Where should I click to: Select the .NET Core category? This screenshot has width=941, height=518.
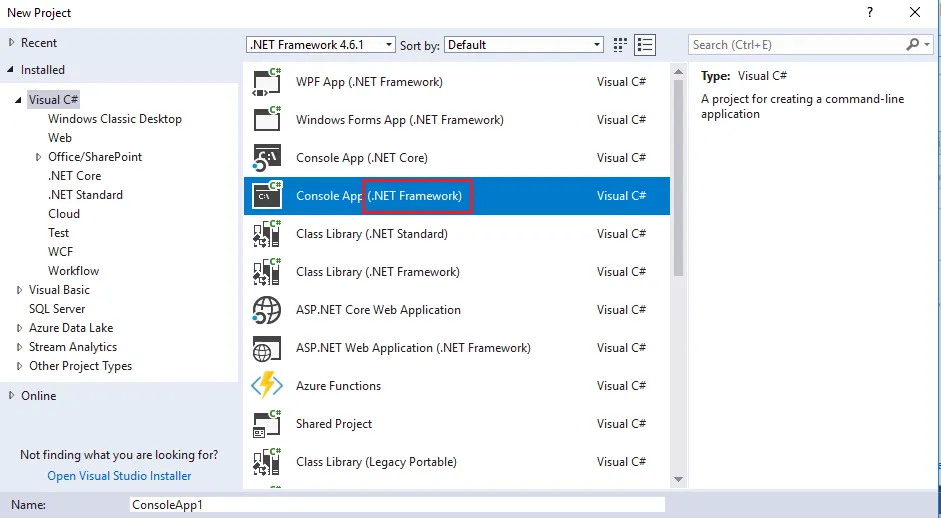point(74,176)
